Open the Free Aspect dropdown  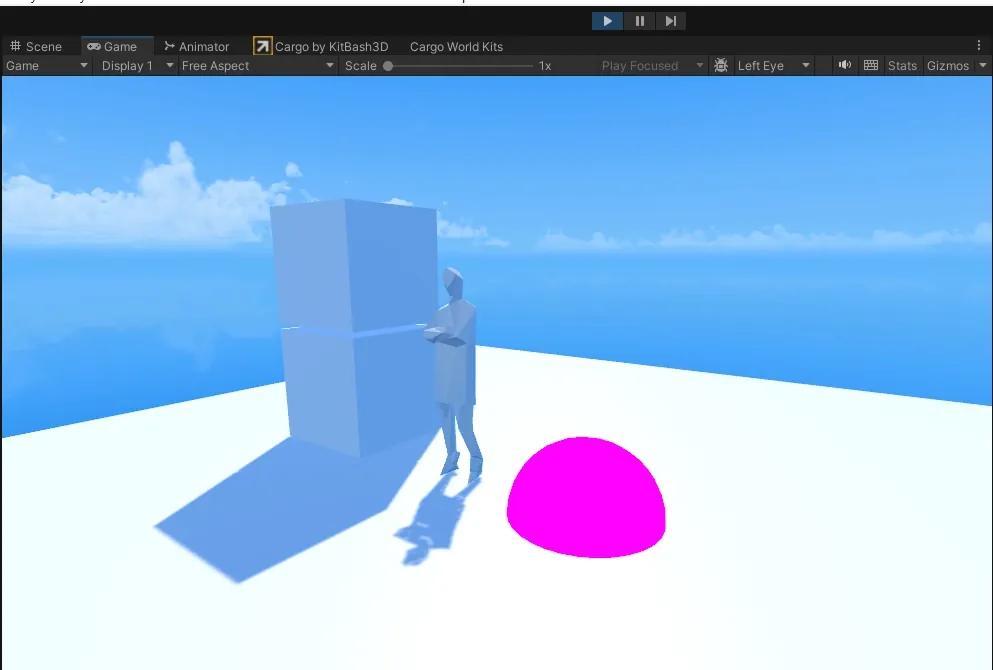257,65
